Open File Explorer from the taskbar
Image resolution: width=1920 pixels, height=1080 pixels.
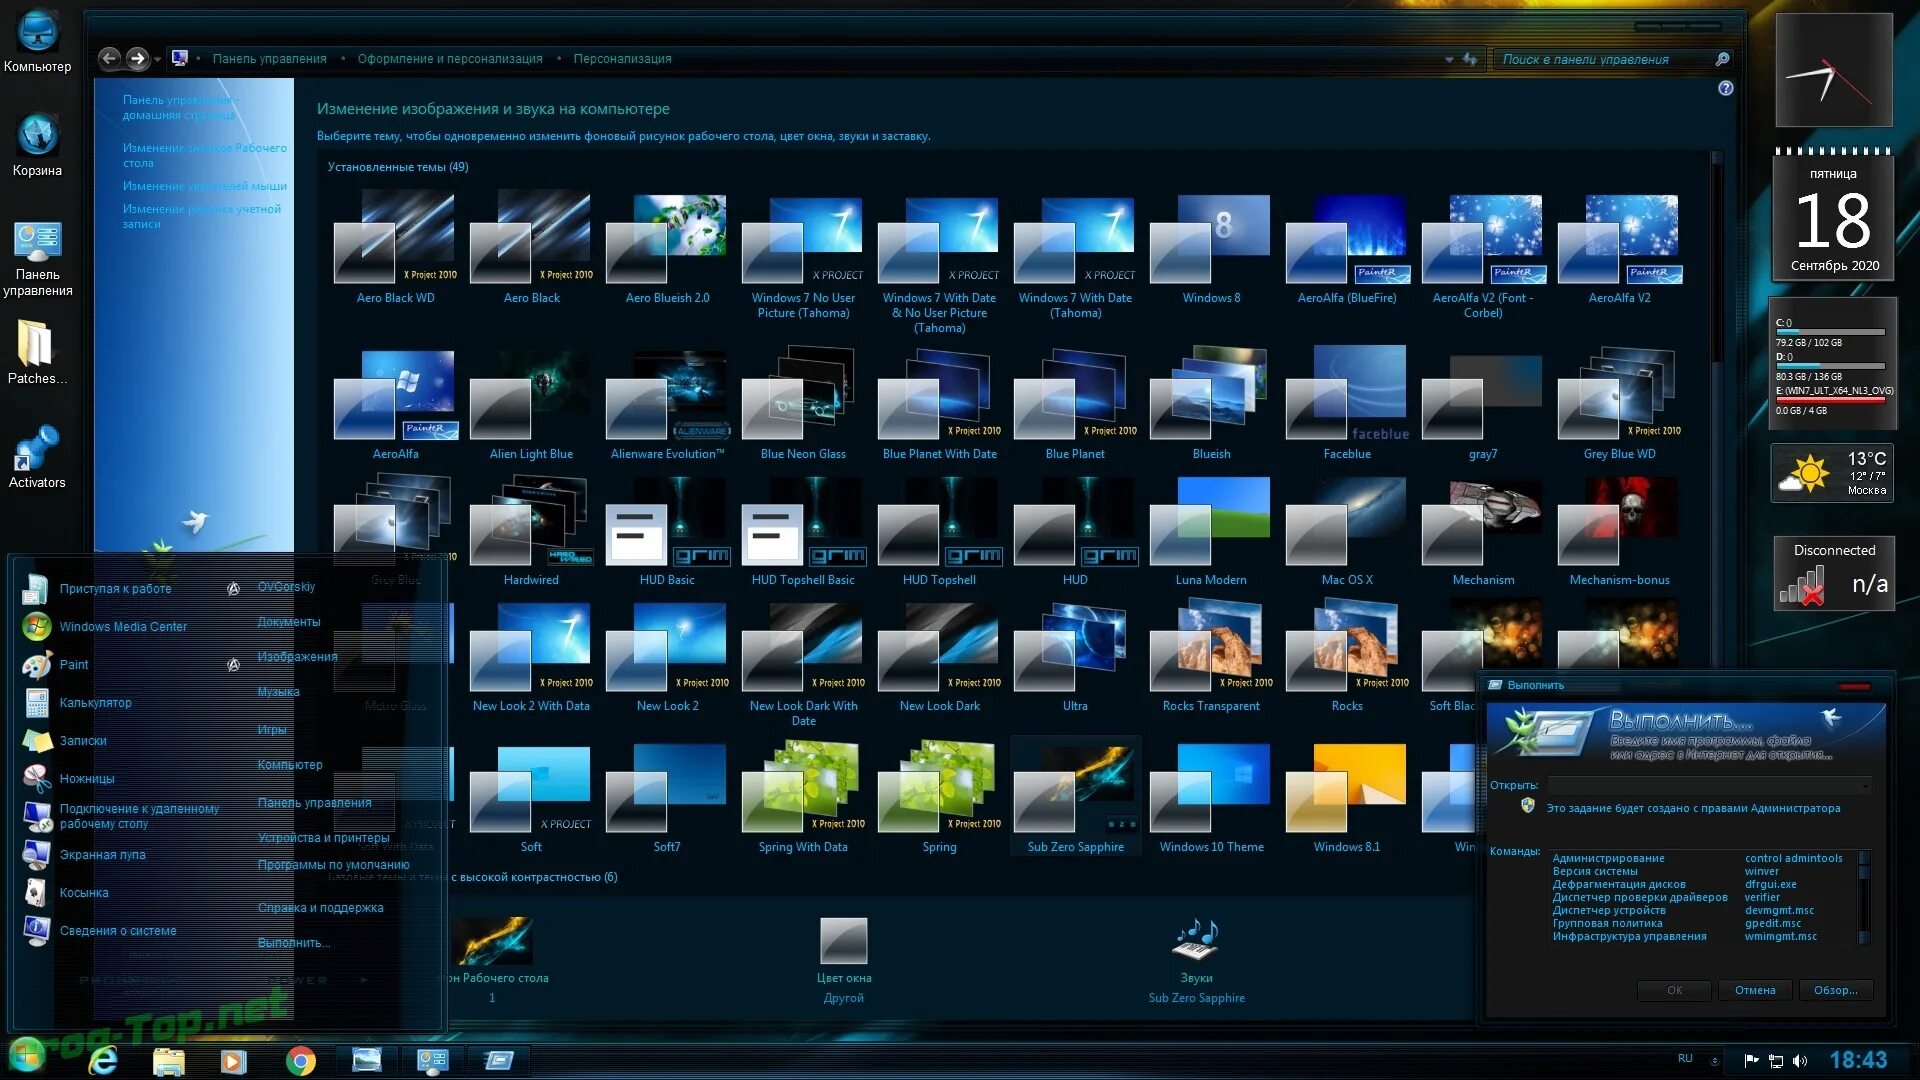tap(169, 1060)
